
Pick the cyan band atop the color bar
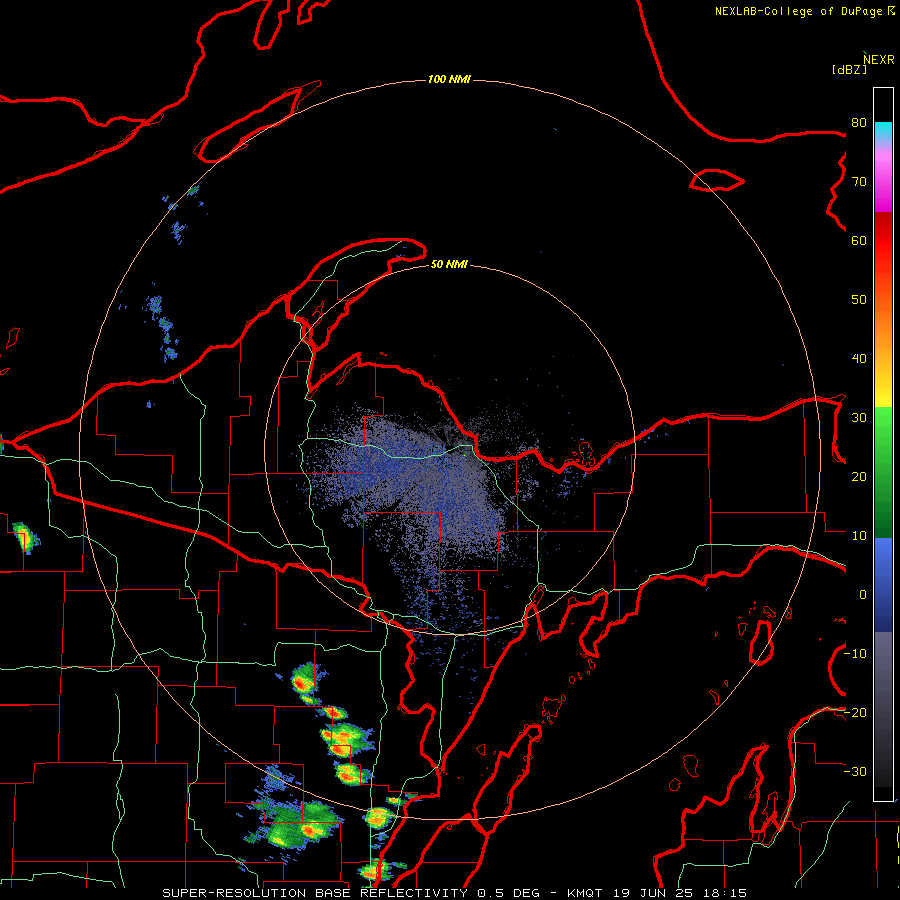[x=883, y=133]
